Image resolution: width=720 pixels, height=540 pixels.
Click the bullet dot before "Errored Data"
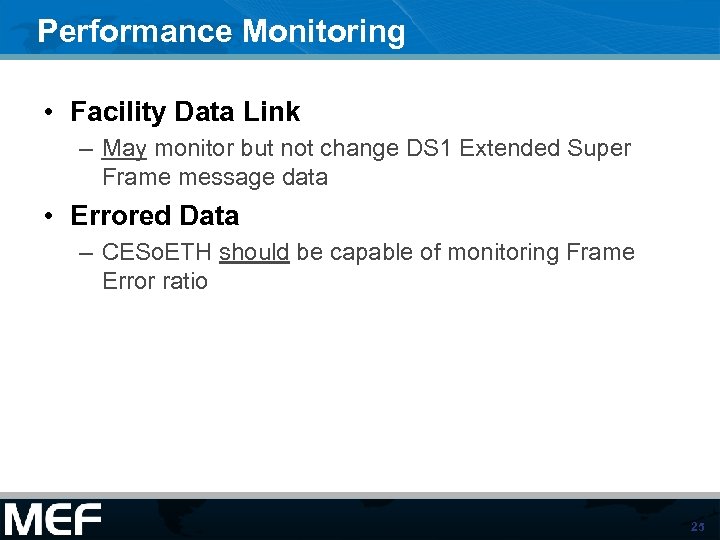(x=49, y=216)
